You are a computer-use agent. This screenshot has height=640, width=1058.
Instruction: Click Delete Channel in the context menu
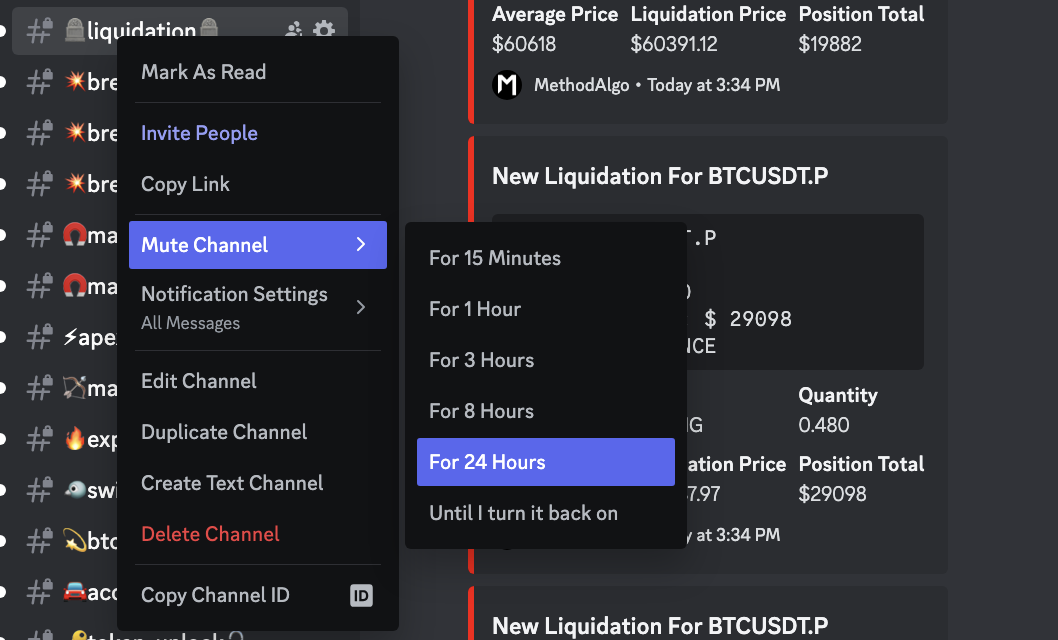(210, 534)
